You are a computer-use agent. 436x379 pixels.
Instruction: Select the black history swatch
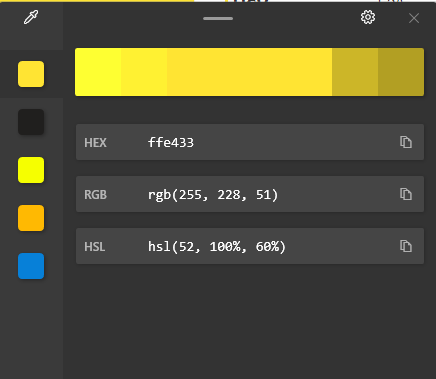point(31,122)
